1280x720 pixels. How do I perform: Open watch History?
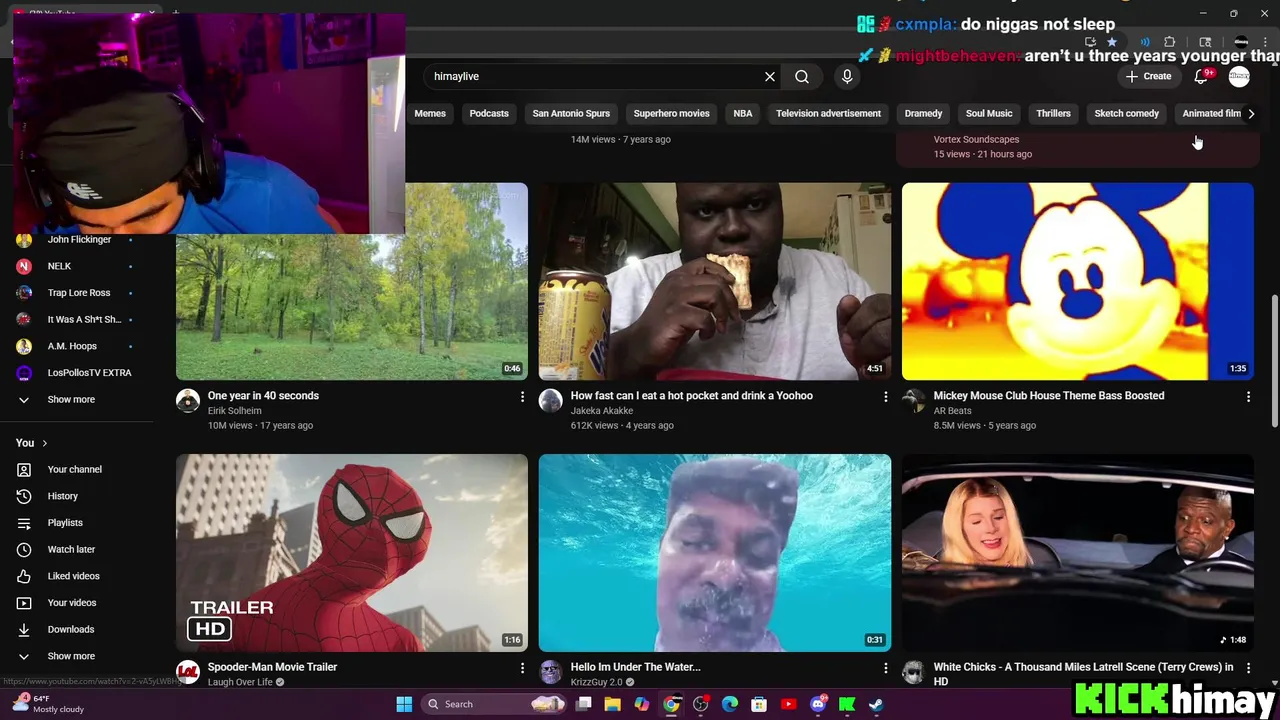click(62, 496)
